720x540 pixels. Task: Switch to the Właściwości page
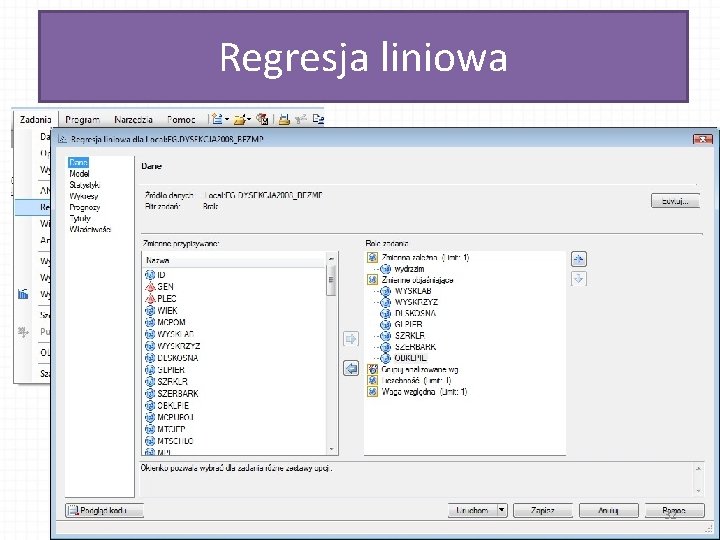coord(90,229)
